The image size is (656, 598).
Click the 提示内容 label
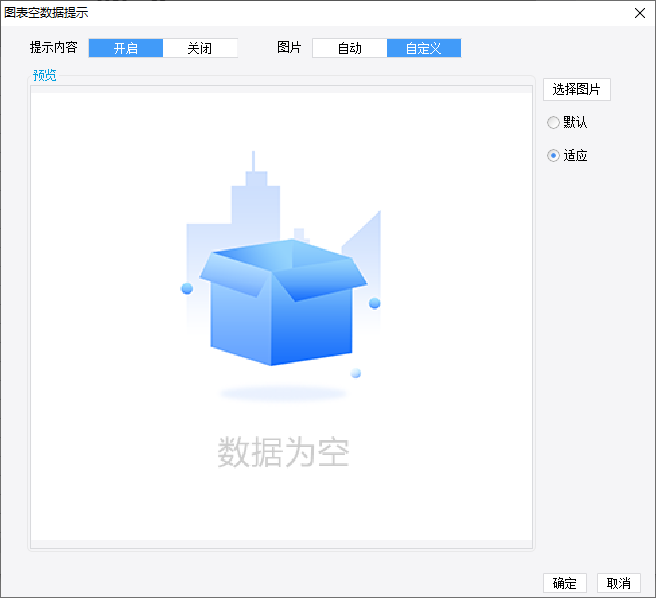(x=54, y=47)
